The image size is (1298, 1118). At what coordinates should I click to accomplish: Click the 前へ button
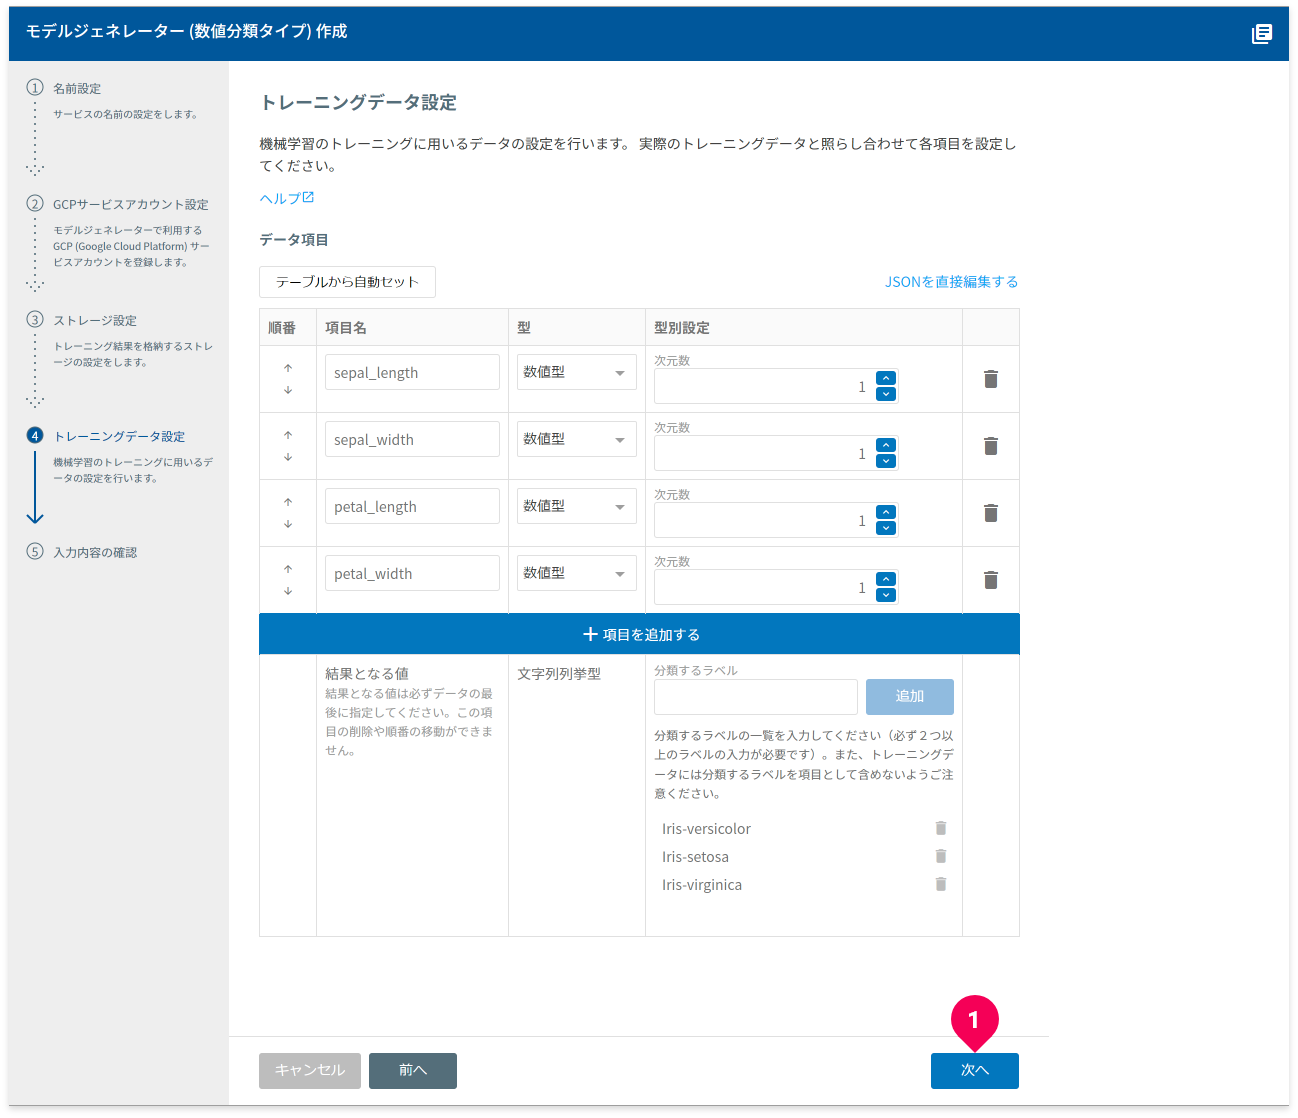413,1070
